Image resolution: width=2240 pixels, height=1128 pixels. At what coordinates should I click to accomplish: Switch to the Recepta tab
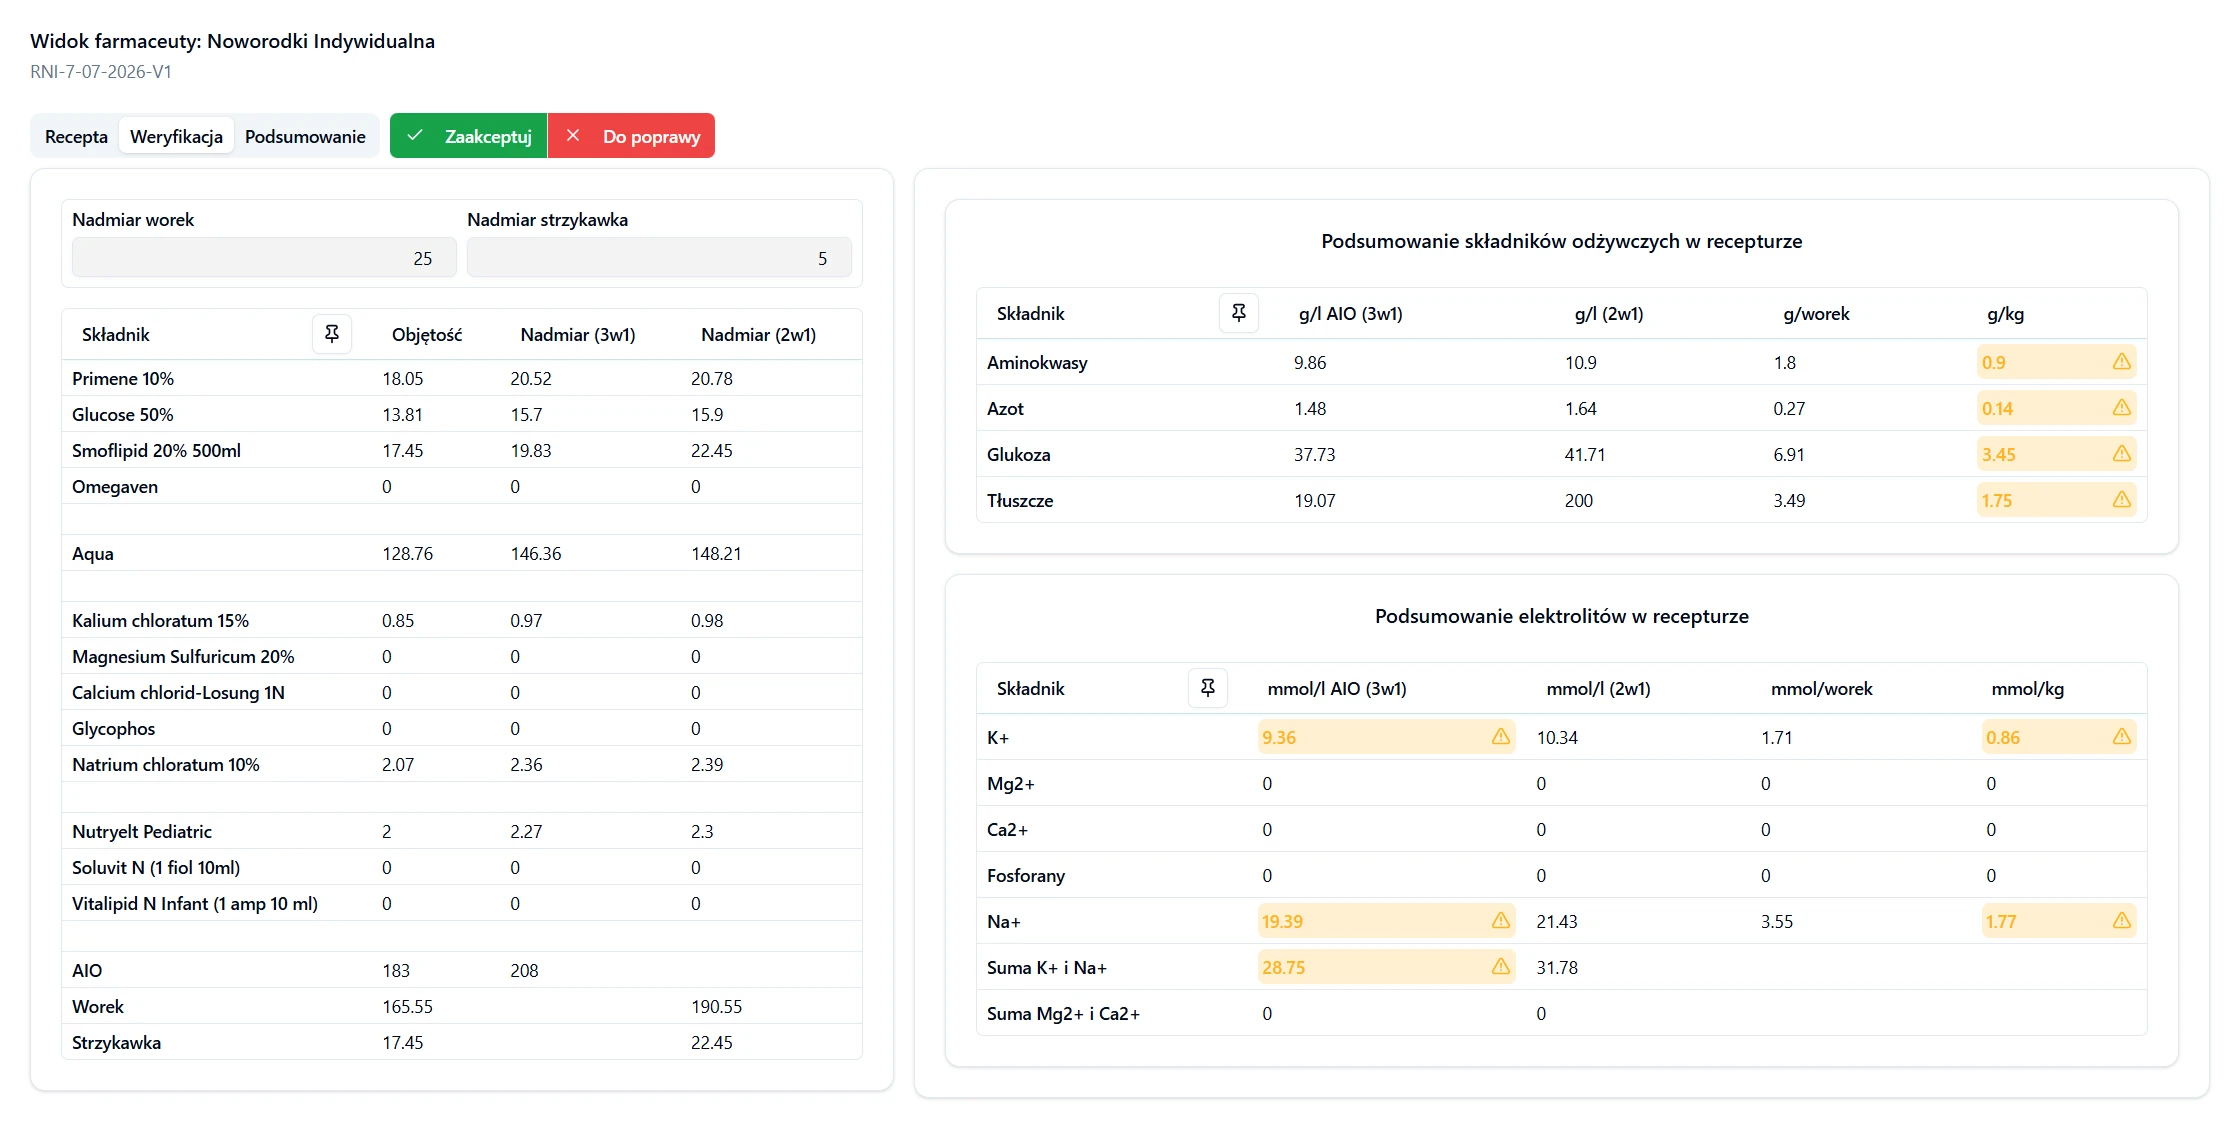click(x=76, y=136)
